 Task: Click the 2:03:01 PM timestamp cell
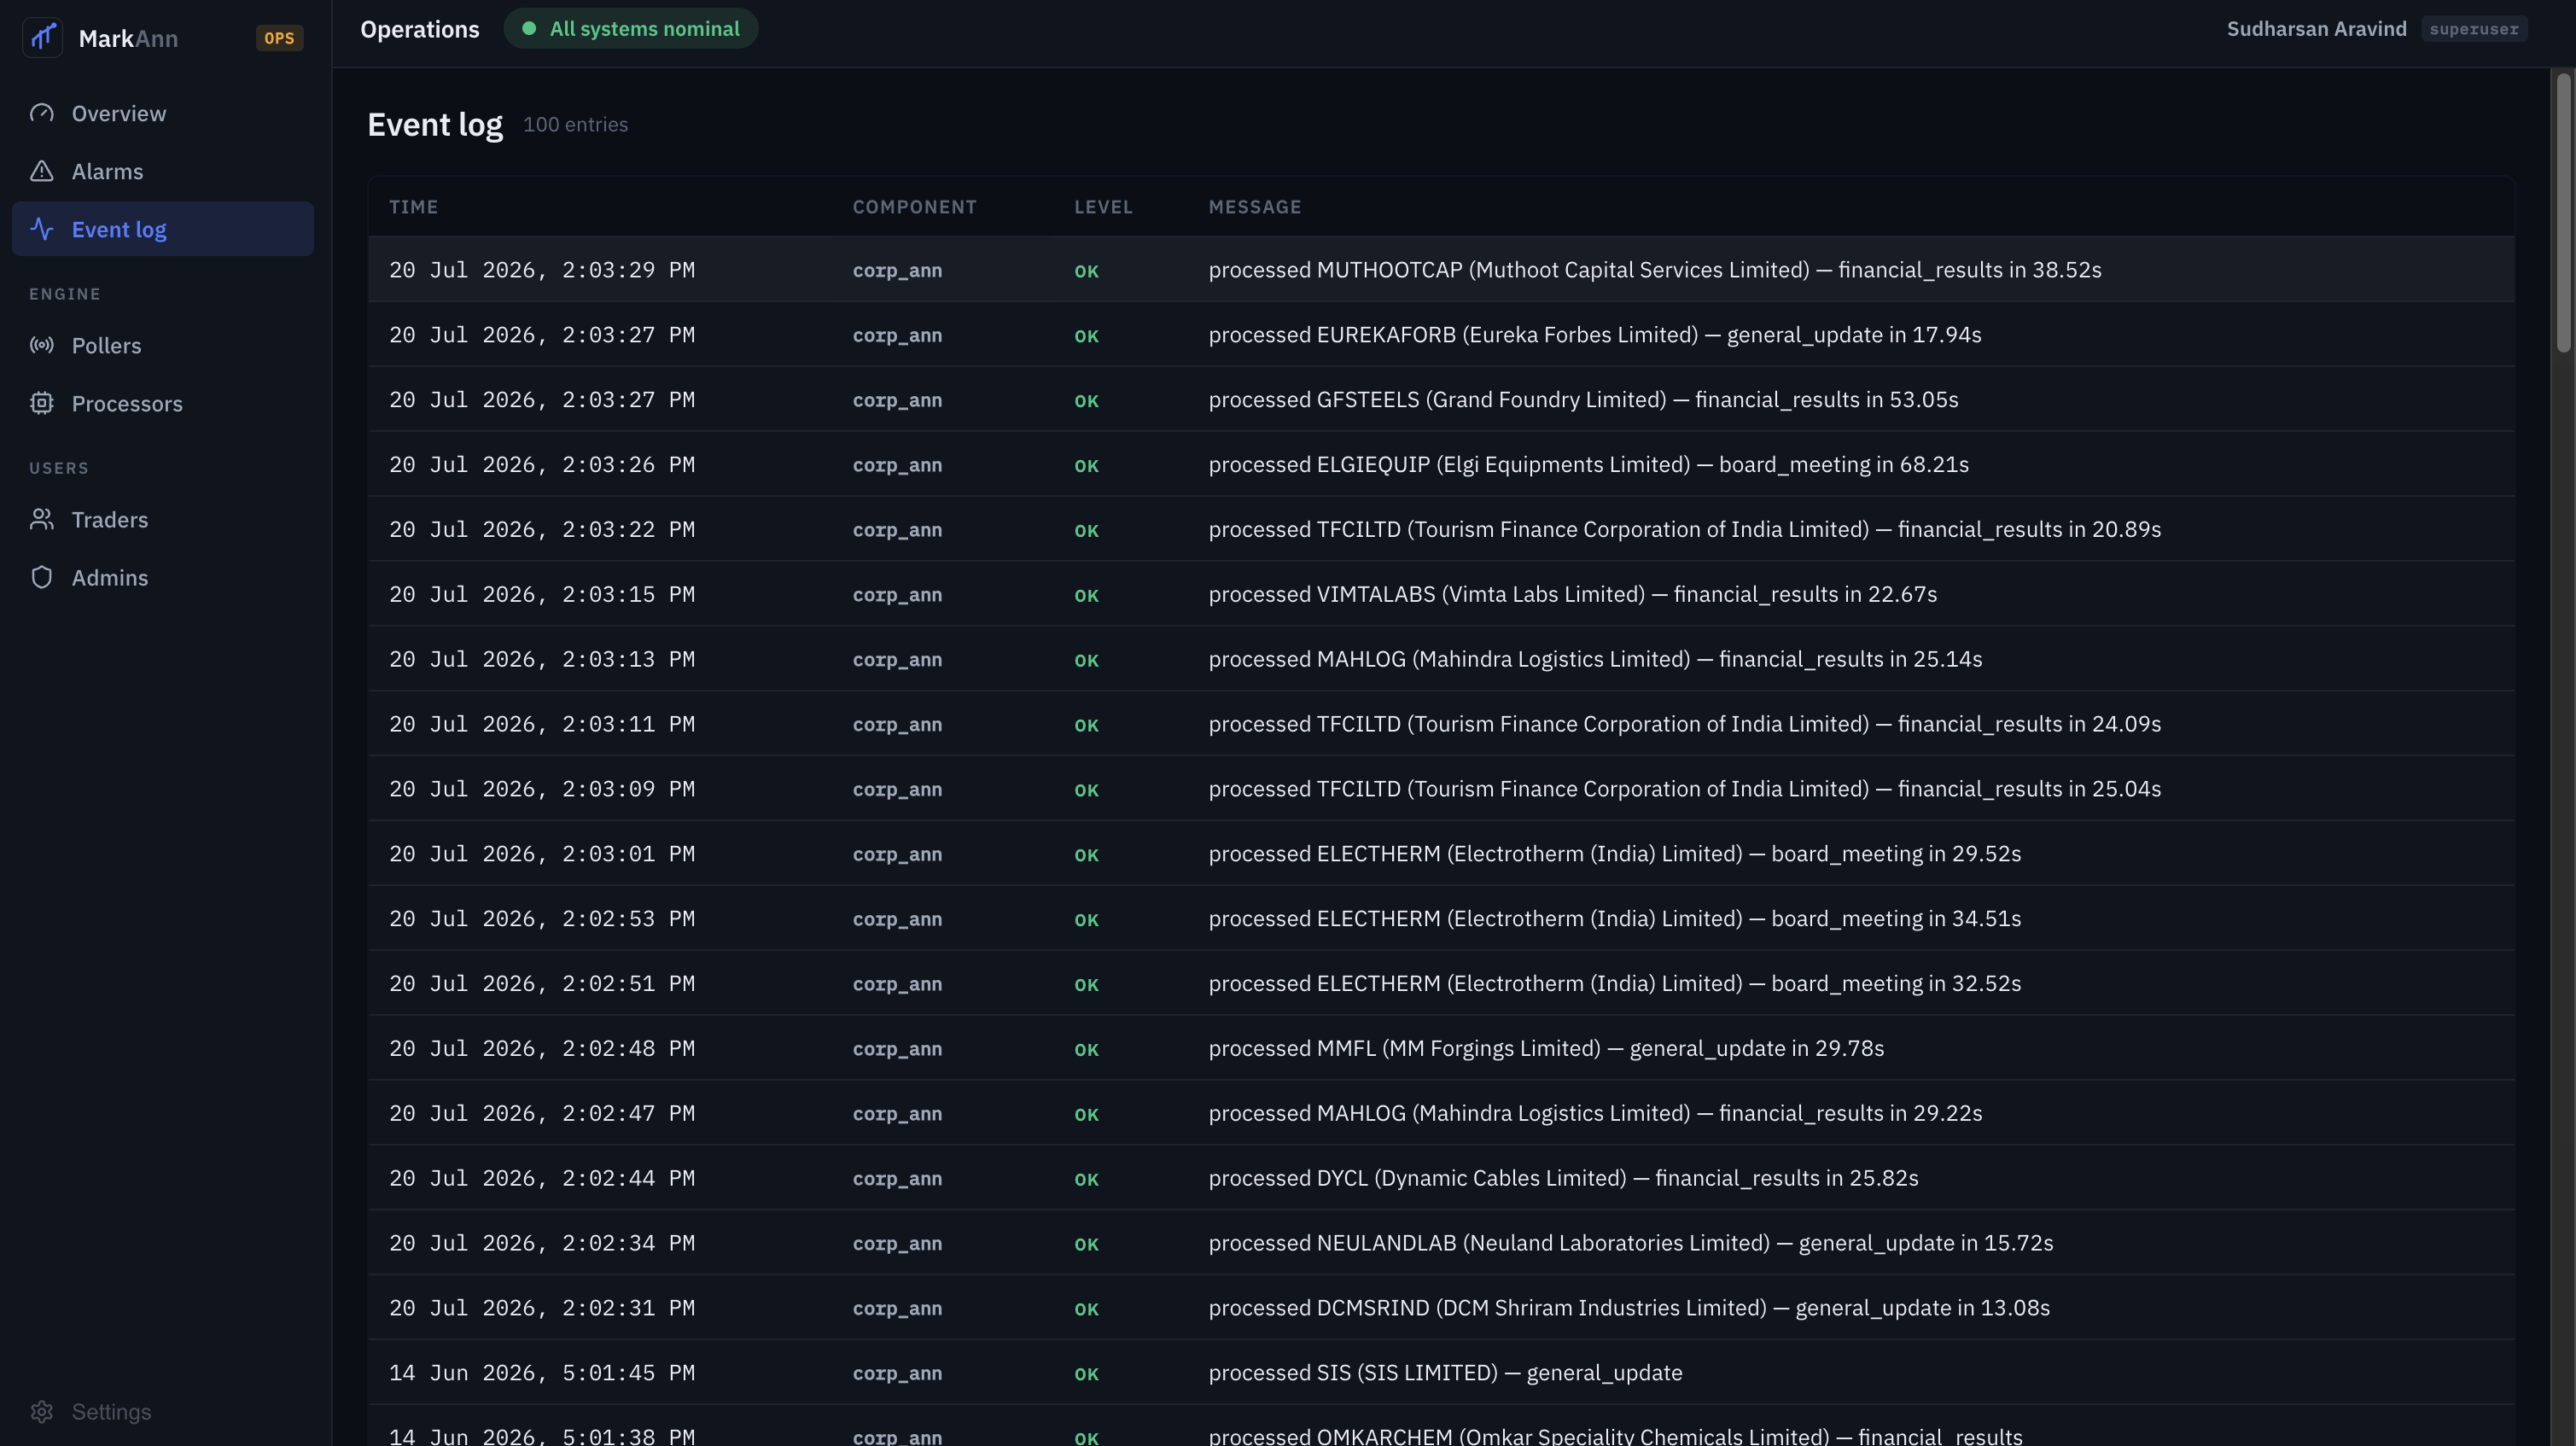tap(542, 854)
